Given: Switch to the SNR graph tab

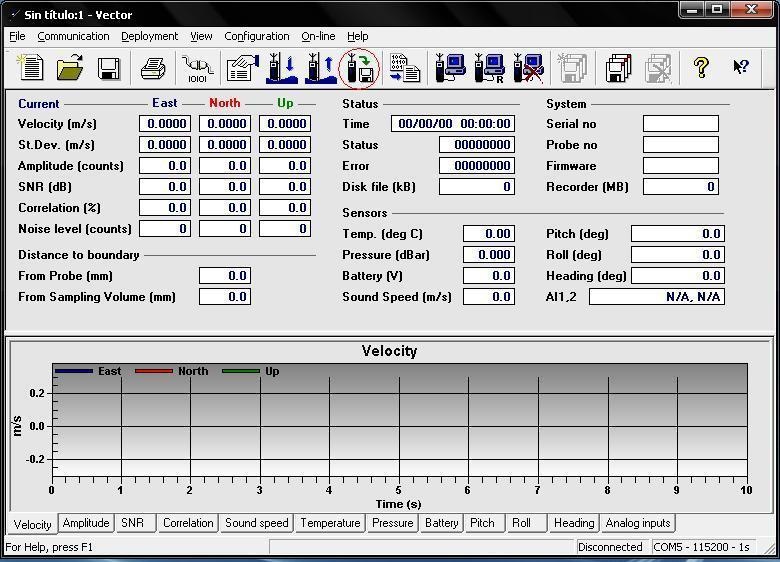Looking at the screenshot, I should tap(133, 523).
